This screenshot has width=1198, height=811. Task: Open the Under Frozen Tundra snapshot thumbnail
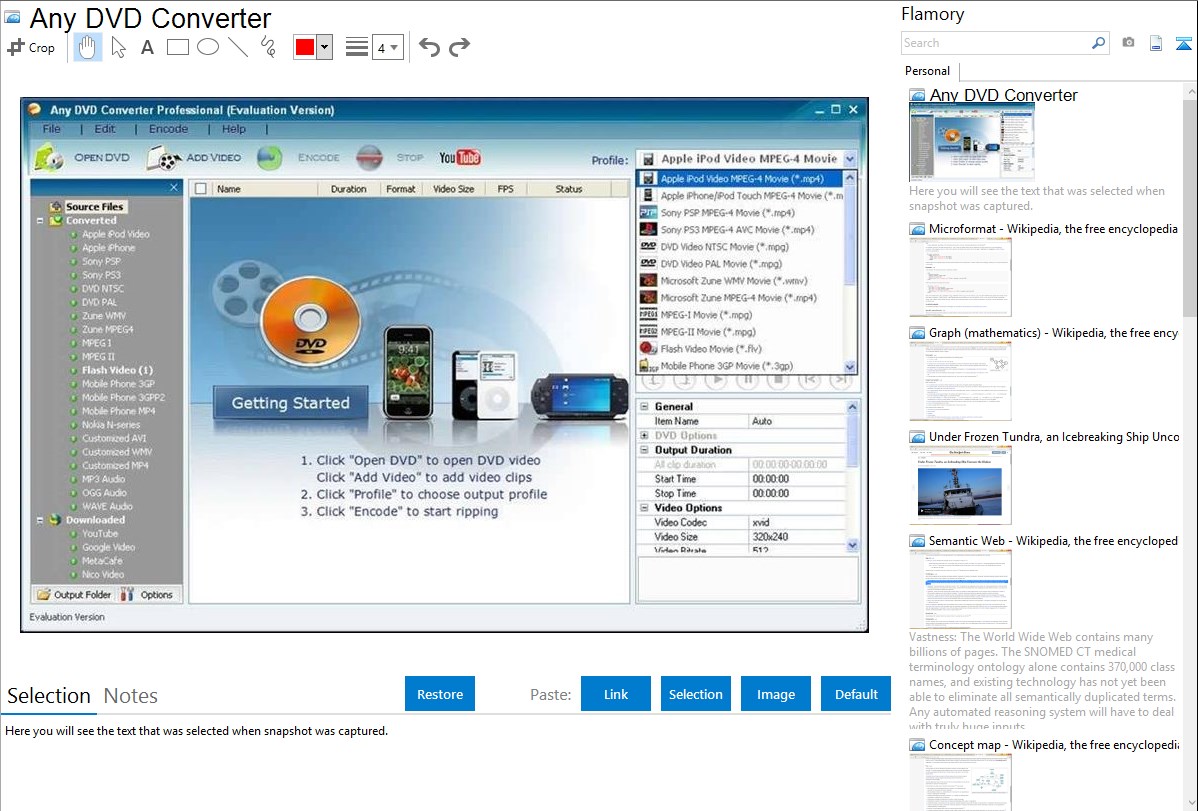tap(960, 485)
